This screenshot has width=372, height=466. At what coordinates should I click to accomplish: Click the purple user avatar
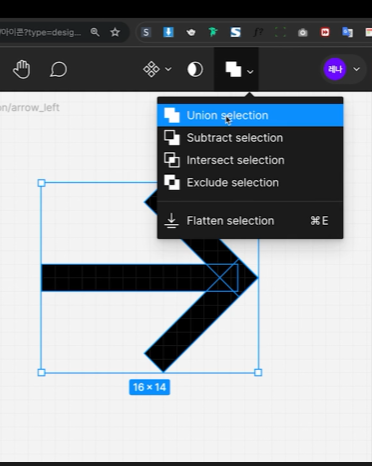(x=335, y=69)
